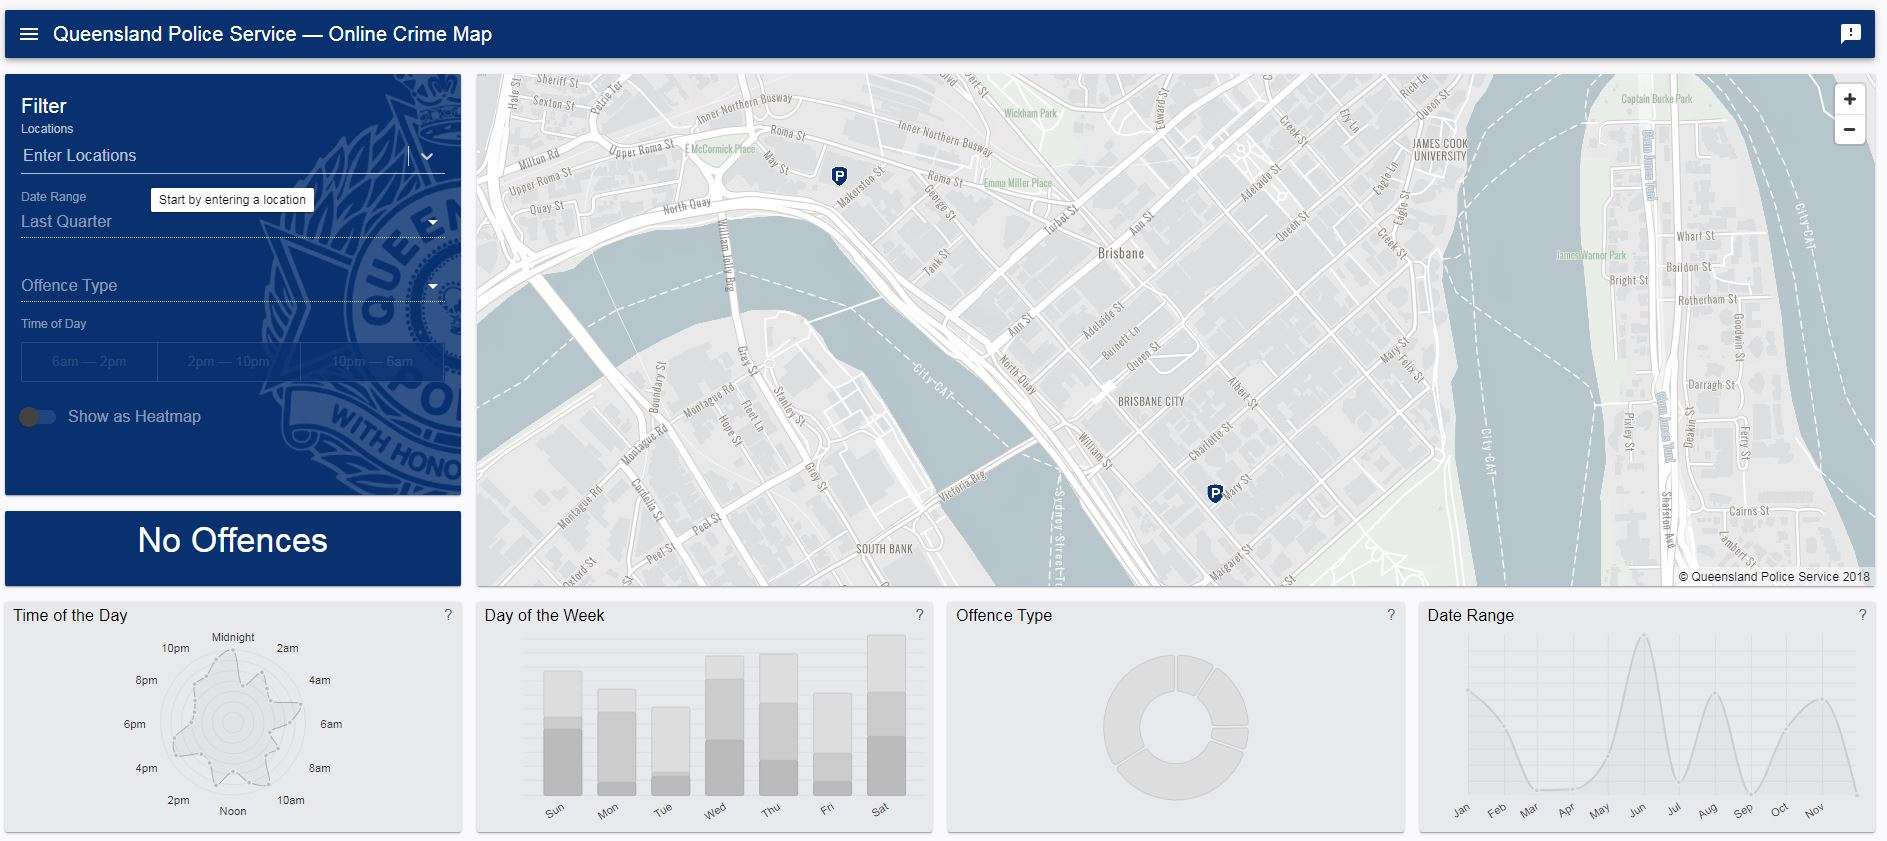Open help for Offence Type chart
The width and height of the screenshot is (1887, 841).
[x=1391, y=615]
